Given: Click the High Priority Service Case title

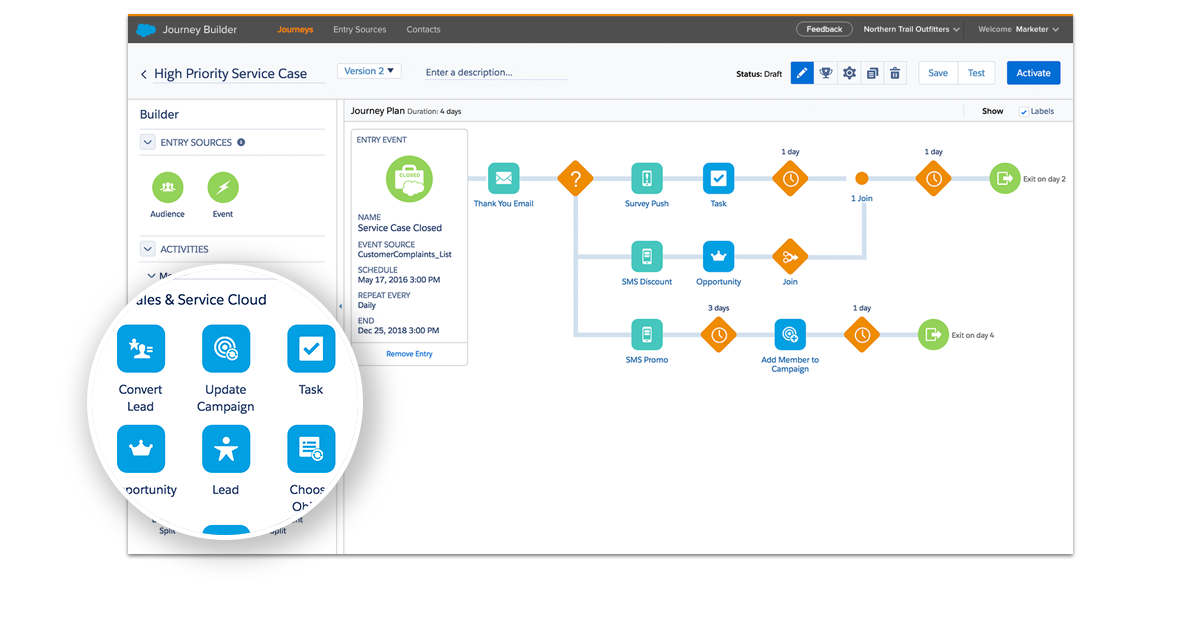Looking at the screenshot, I should tap(231, 74).
